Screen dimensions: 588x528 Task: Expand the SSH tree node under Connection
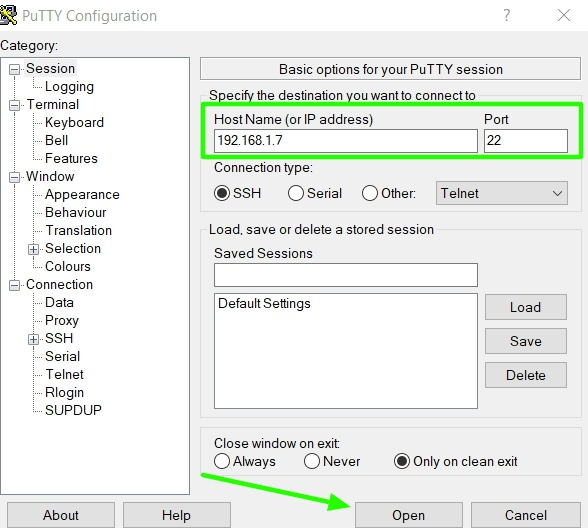(x=33, y=339)
